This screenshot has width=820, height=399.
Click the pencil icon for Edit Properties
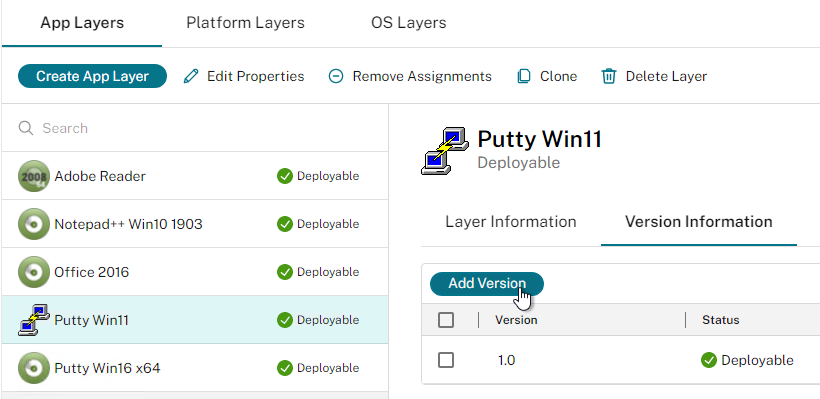click(191, 76)
